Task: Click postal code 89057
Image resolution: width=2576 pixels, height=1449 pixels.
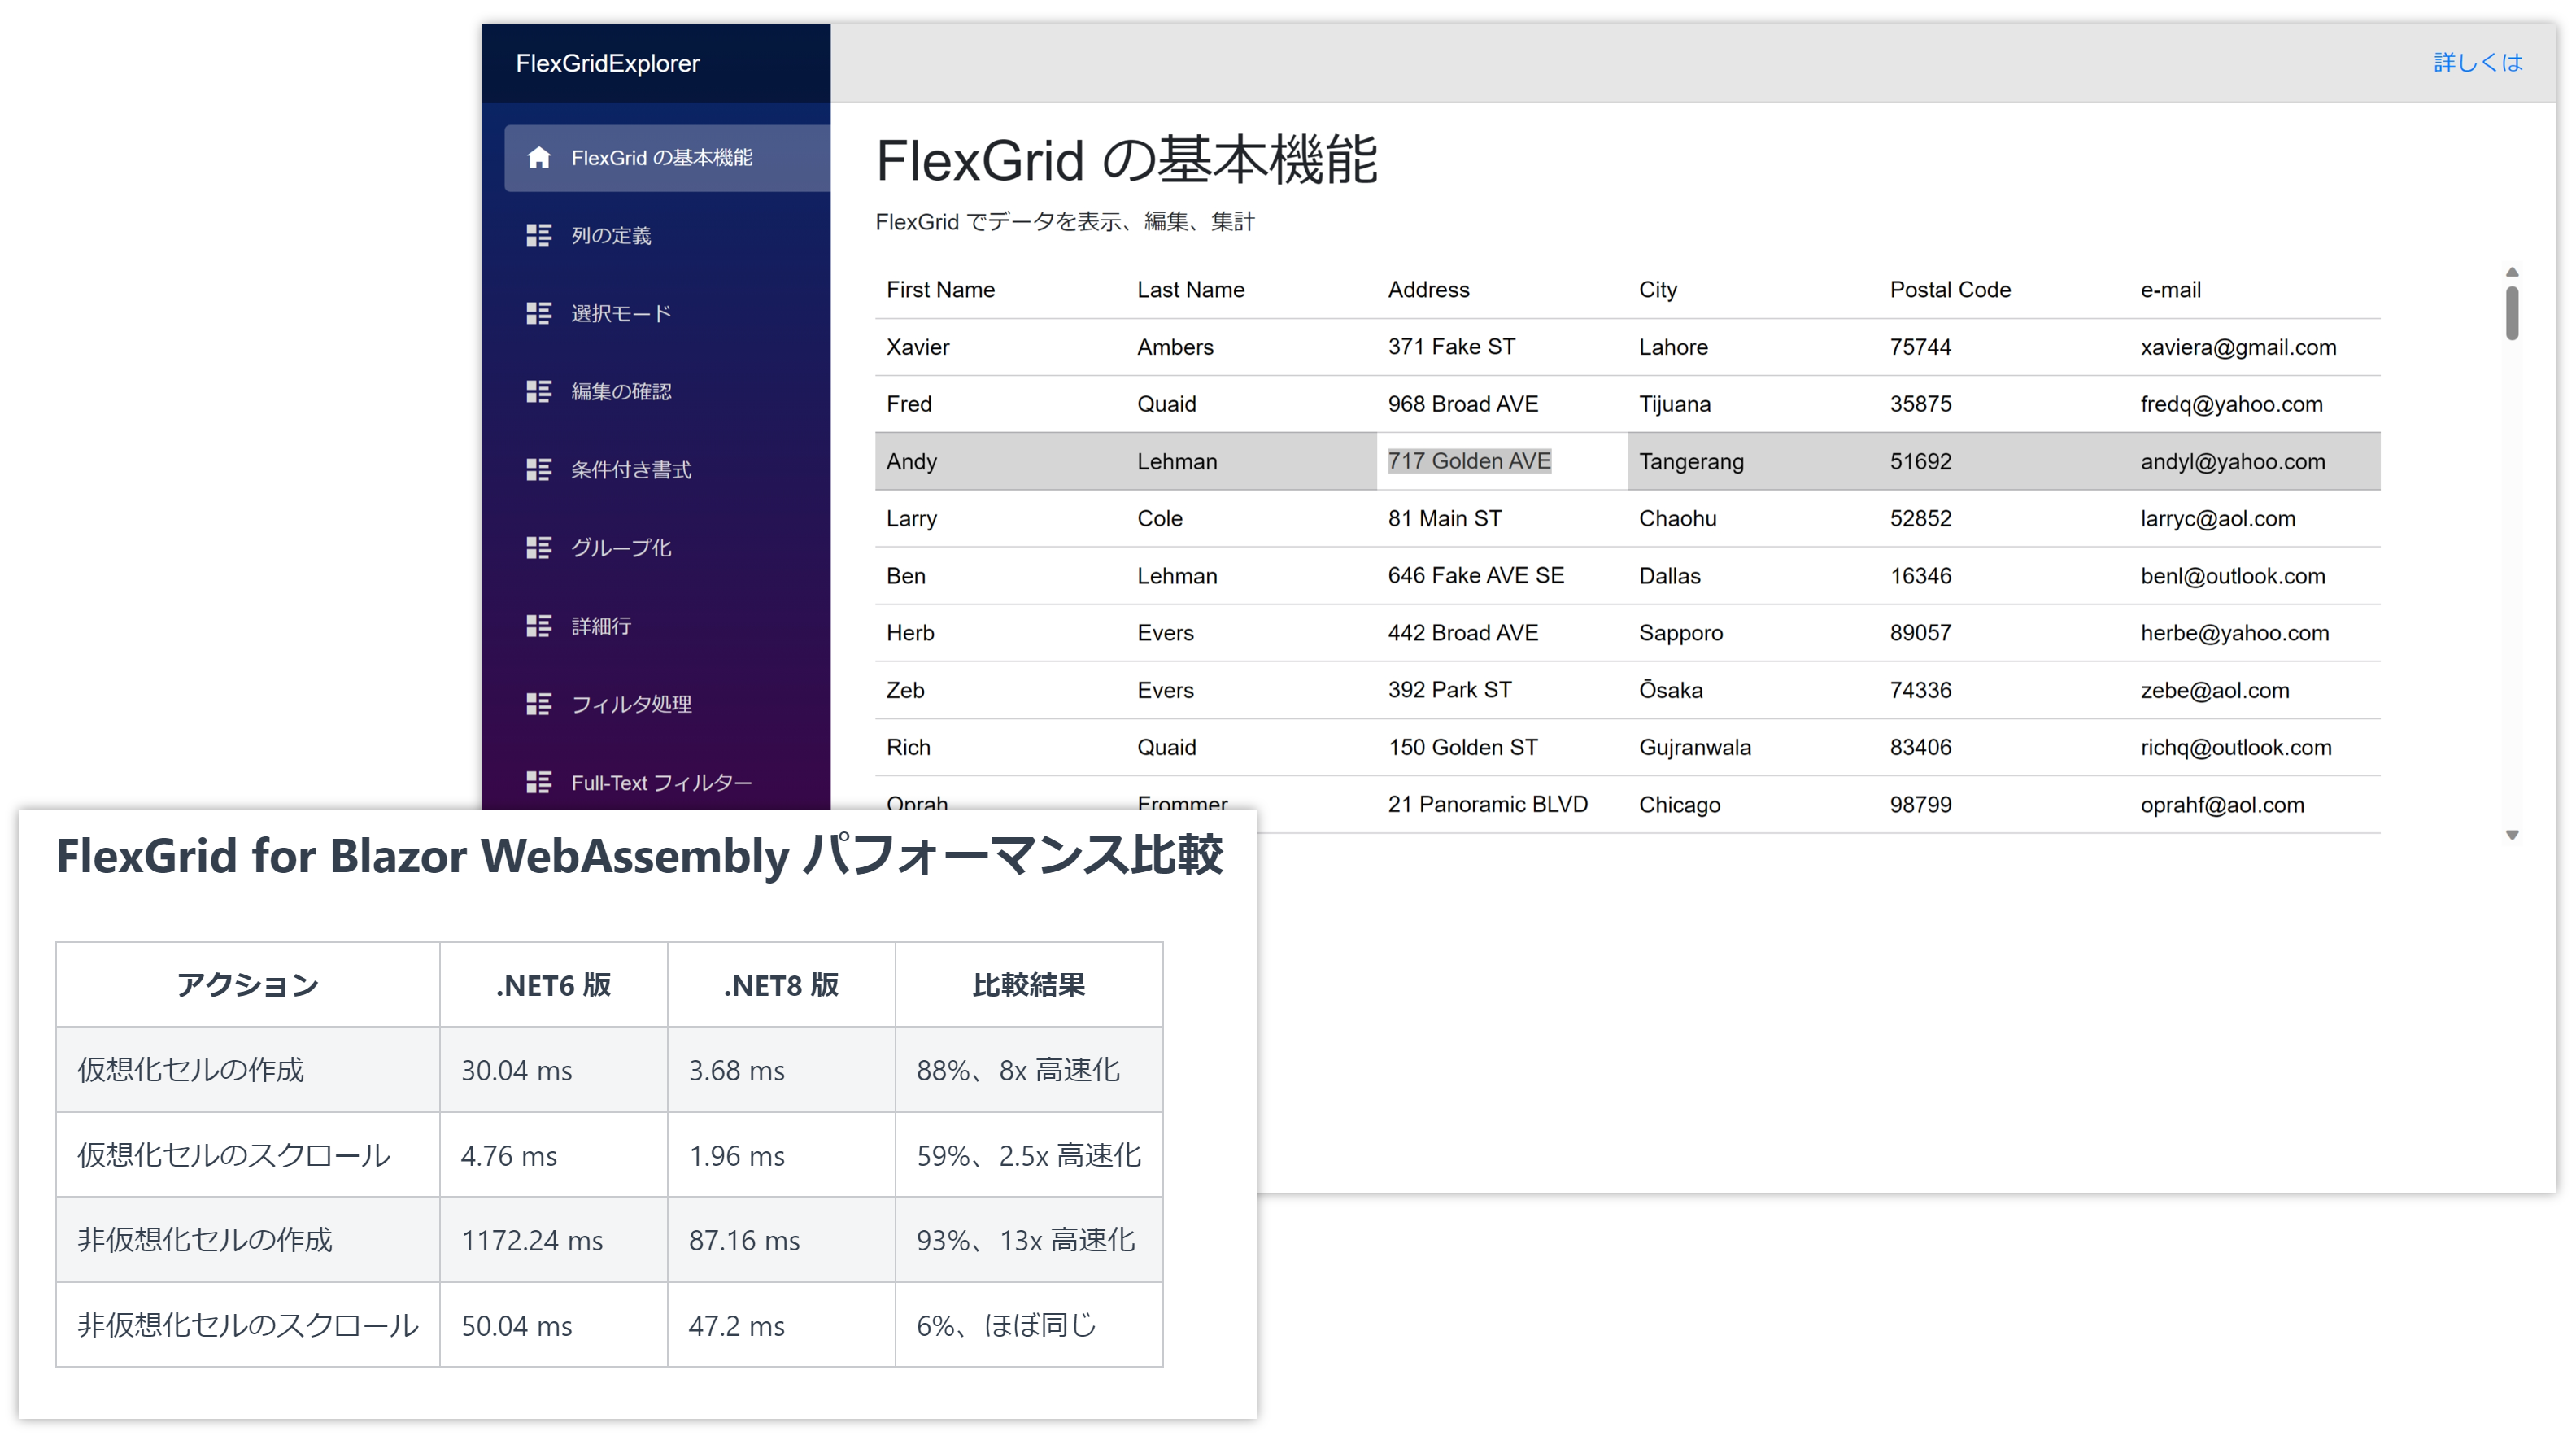Action: tap(2004, 633)
